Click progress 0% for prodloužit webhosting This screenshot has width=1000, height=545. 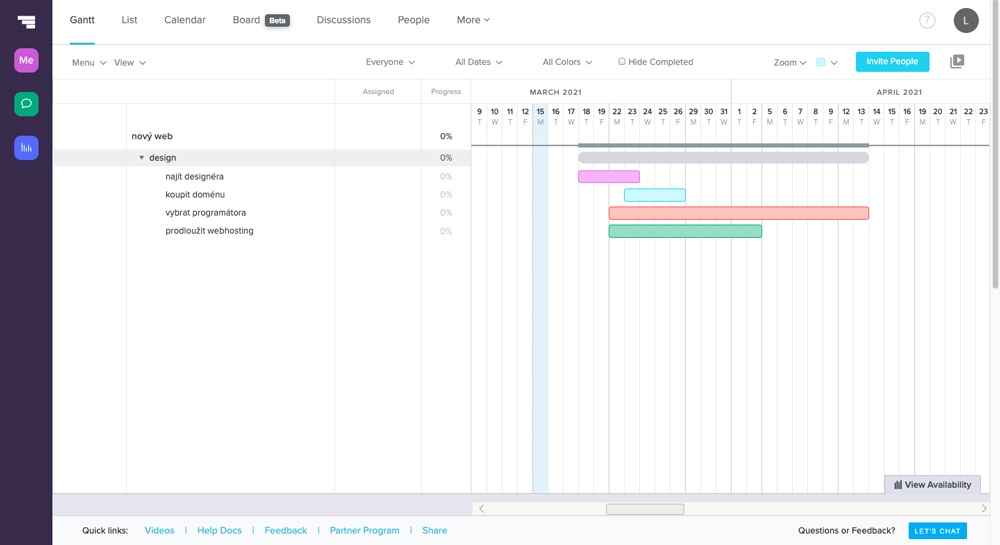(x=446, y=231)
